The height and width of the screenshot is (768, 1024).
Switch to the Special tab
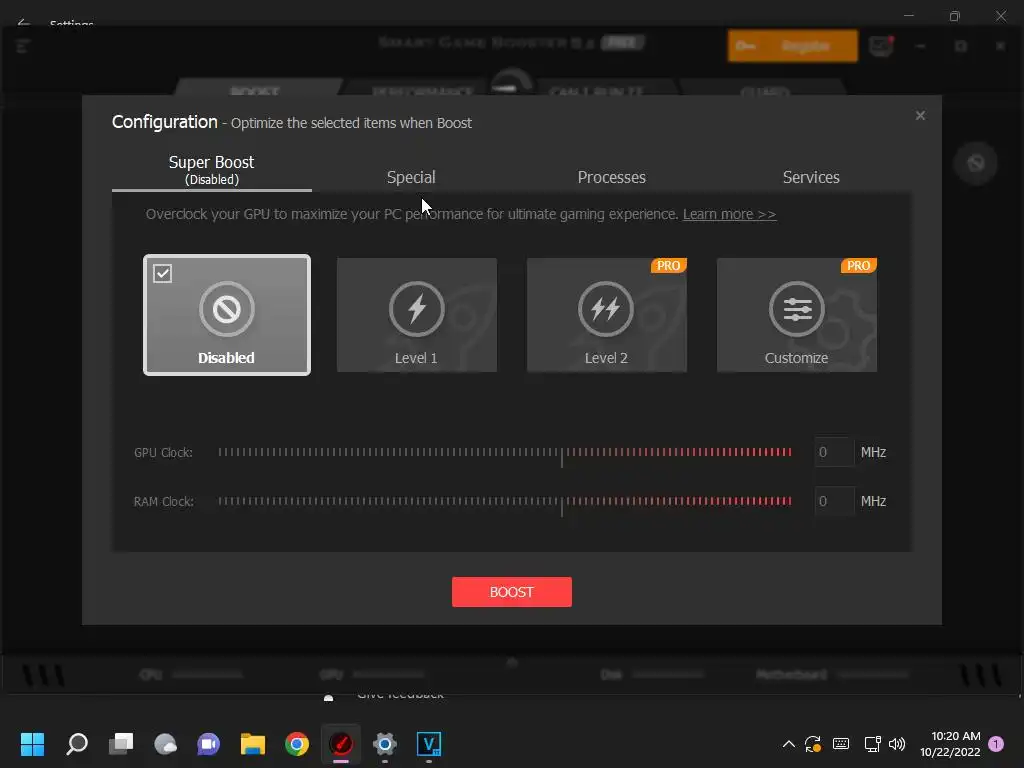[x=411, y=177]
